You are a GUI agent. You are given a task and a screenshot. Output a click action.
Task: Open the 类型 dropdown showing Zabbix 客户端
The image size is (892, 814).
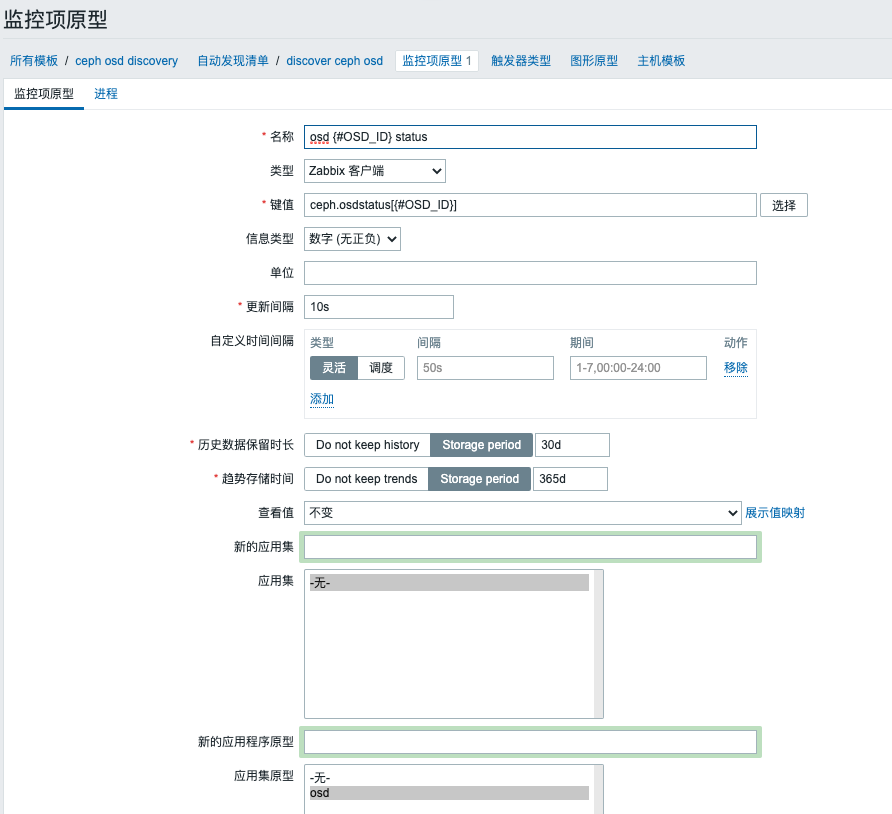point(374,171)
